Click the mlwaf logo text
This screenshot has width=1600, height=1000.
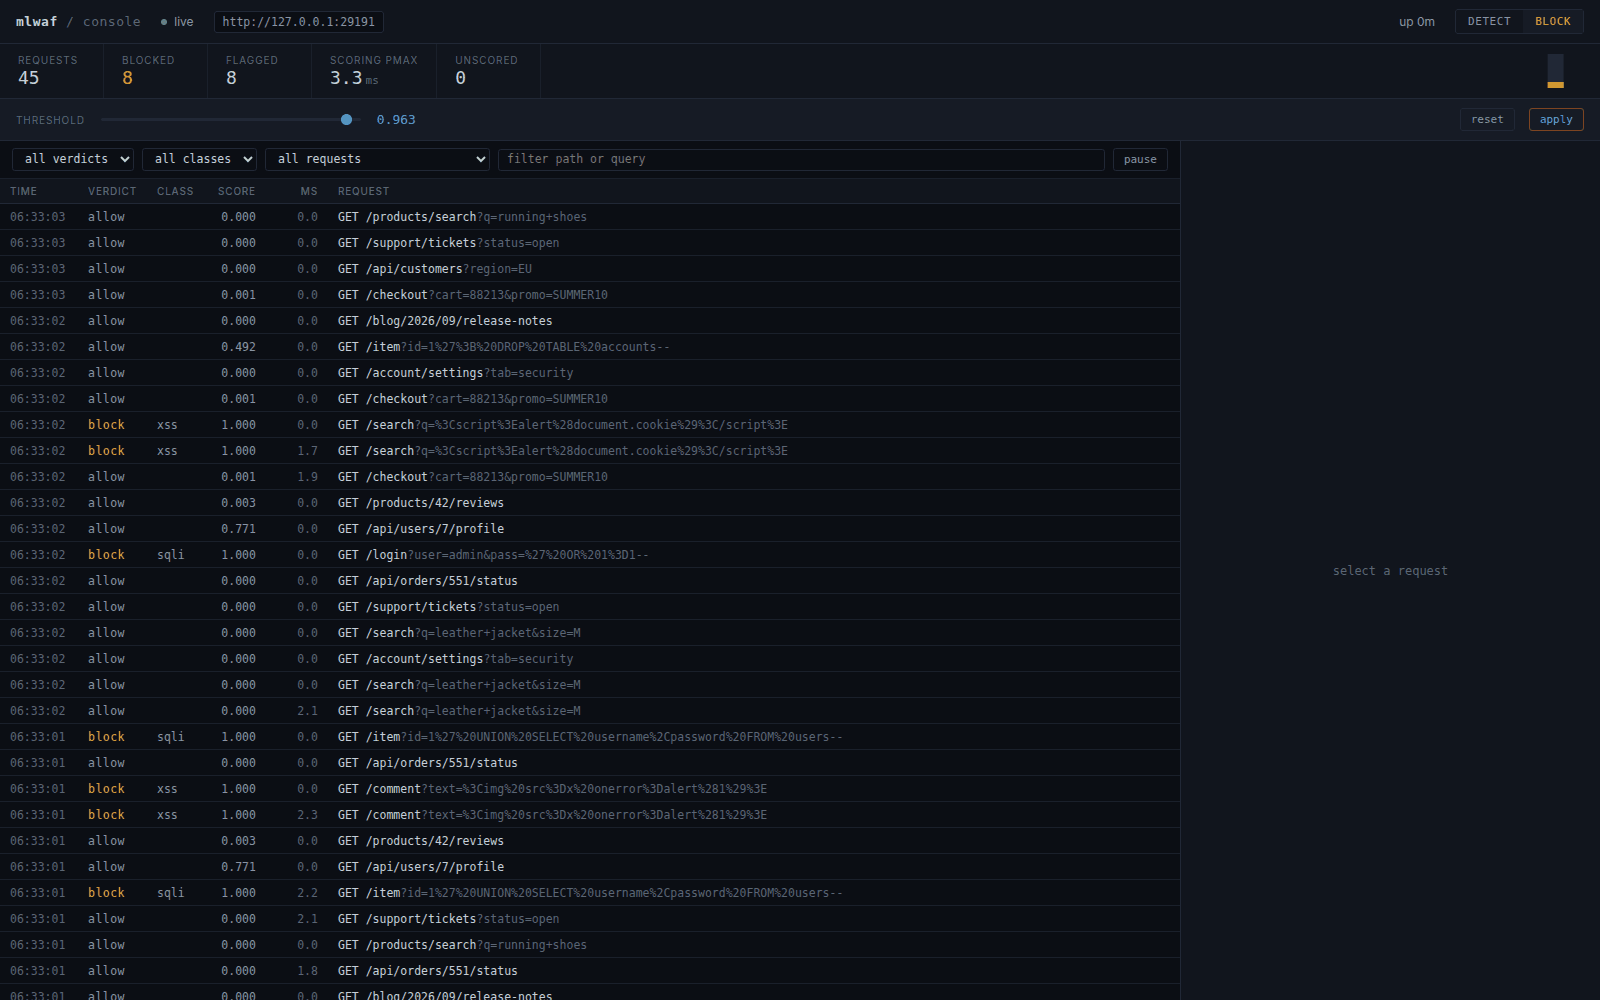(37, 22)
